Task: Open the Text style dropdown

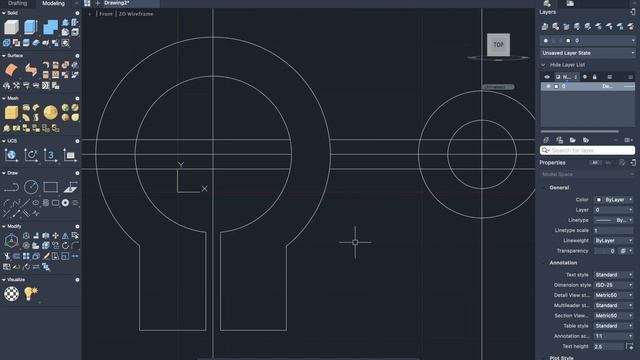Action: [614, 275]
